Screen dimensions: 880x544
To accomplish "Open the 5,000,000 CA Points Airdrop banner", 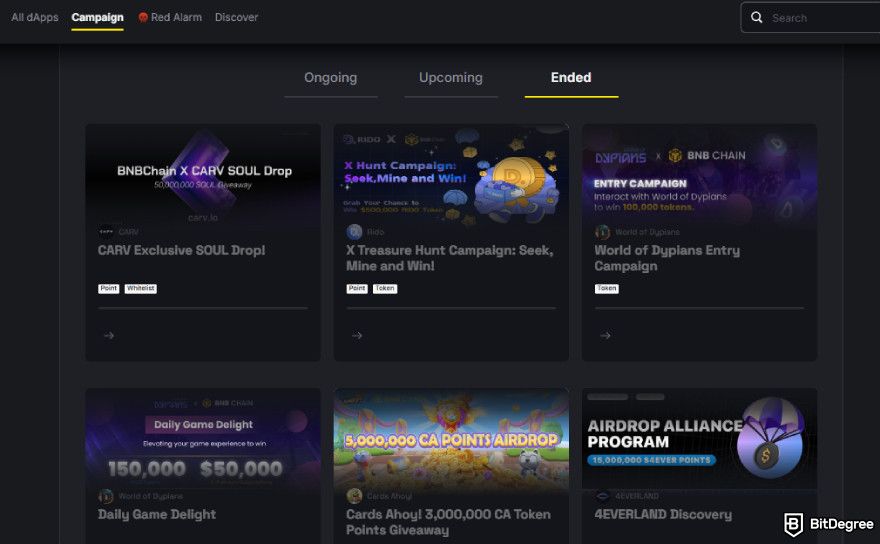I will coord(451,438).
